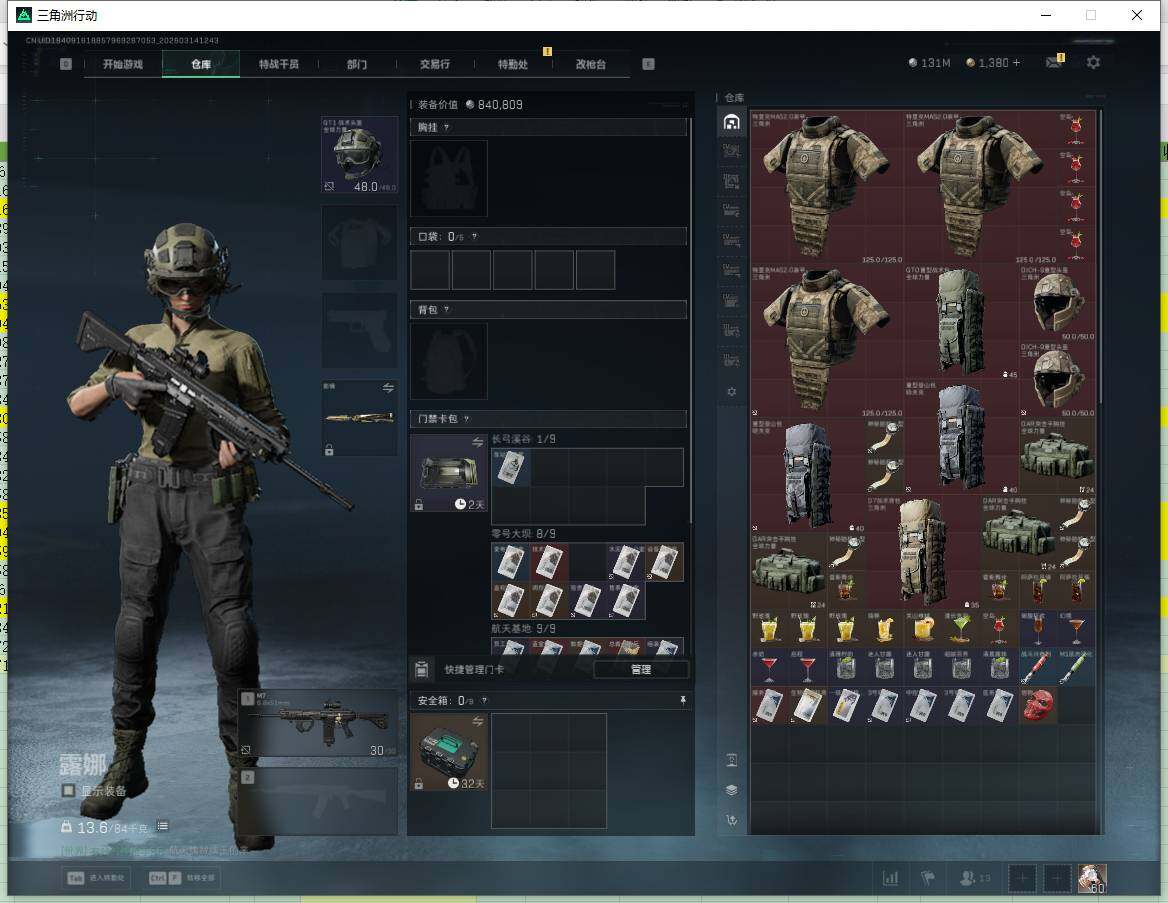The width and height of the screenshot is (1168, 903).
Task: Select the green martini cocktail item
Action: click(x=961, y=629)
